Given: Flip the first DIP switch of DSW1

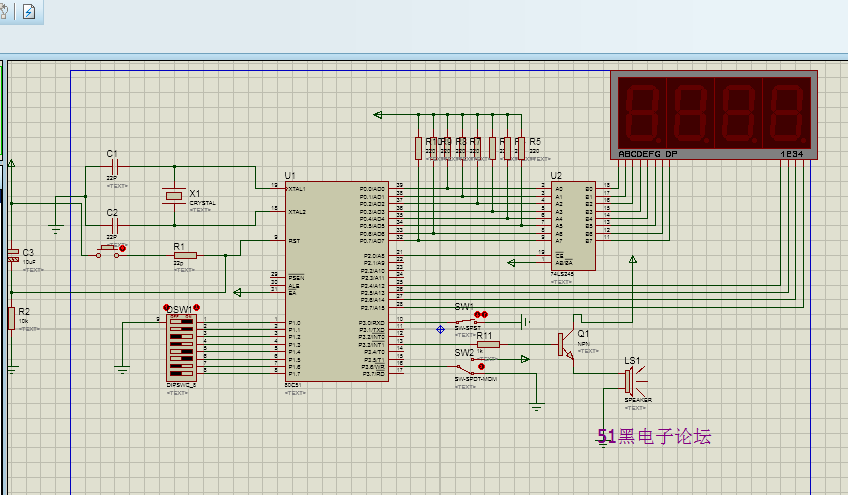Looking at the screenshot, I should (180, 322).
